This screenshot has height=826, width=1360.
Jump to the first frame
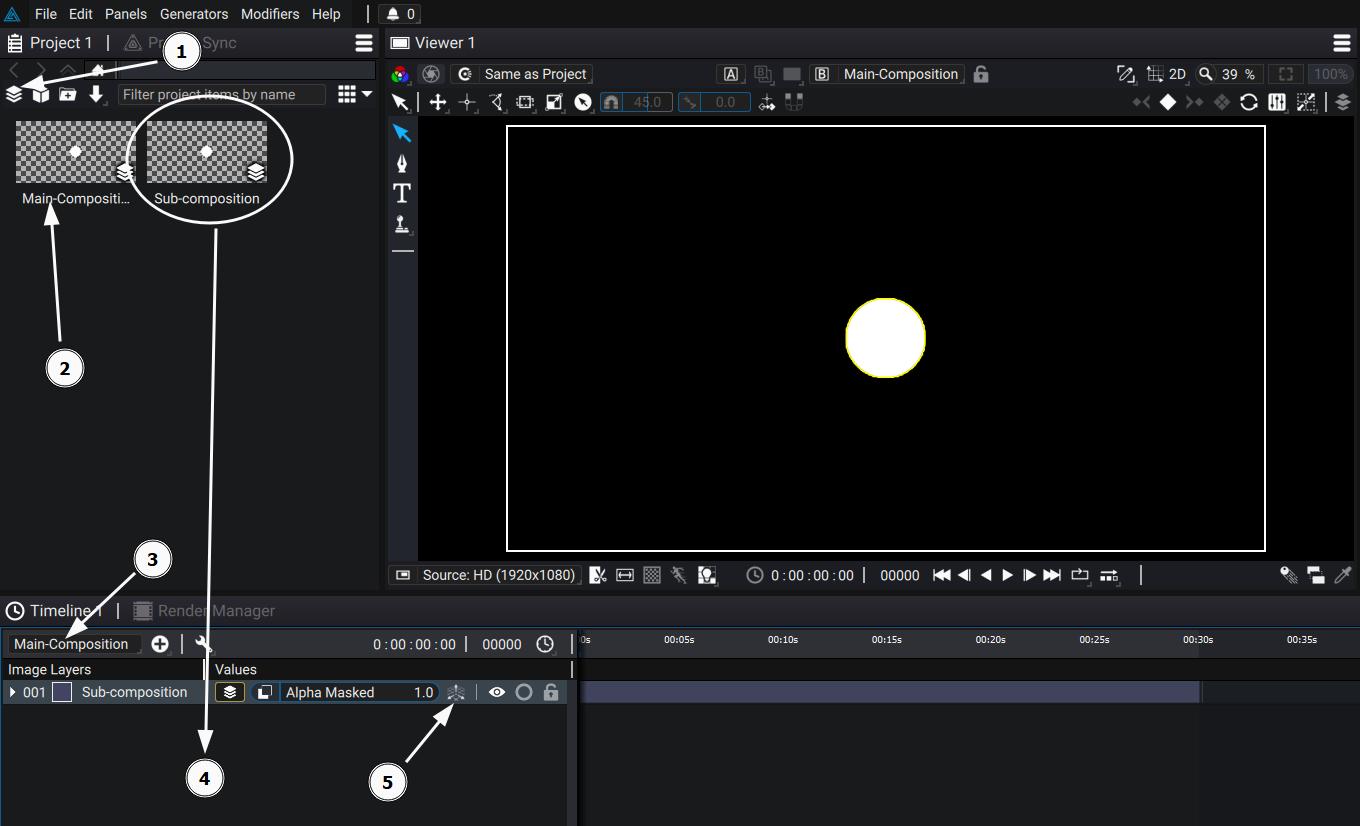[x=941, y=575]
